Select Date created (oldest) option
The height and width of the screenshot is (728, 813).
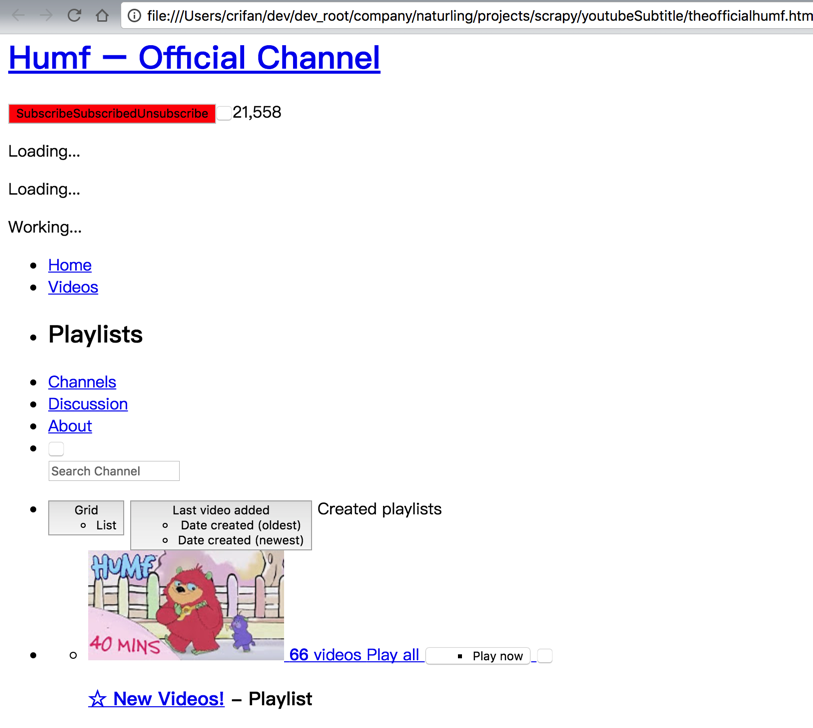241,525
